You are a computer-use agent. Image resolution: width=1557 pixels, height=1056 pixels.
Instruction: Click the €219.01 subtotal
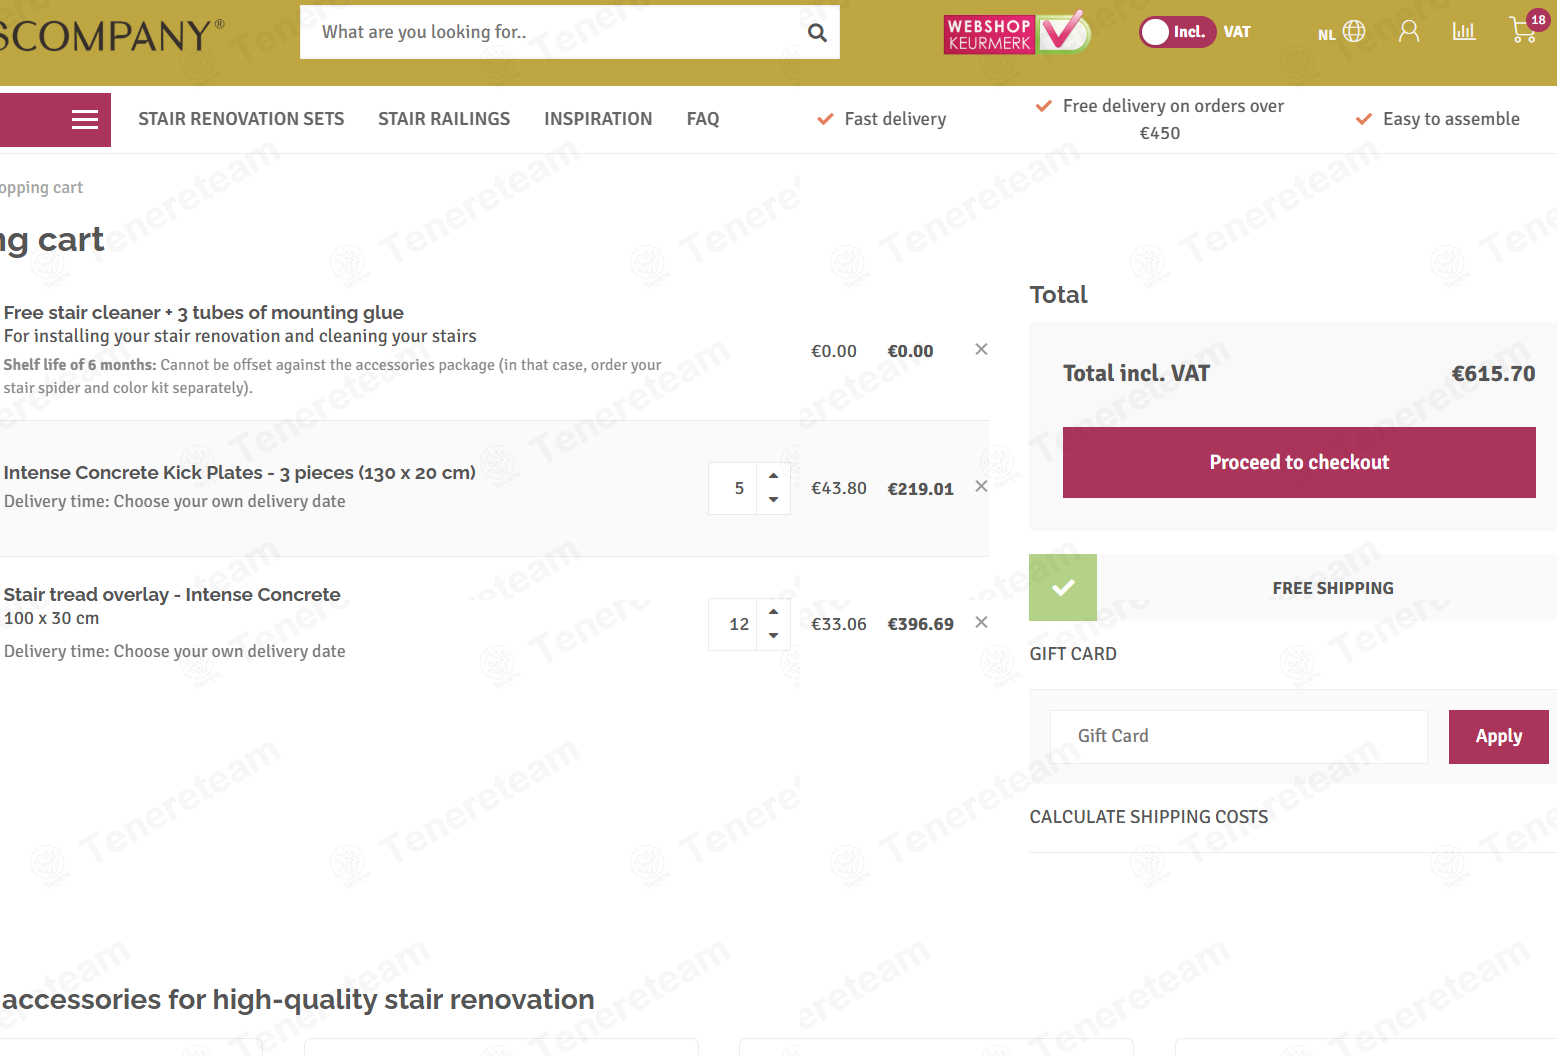[x=920, y=489]
